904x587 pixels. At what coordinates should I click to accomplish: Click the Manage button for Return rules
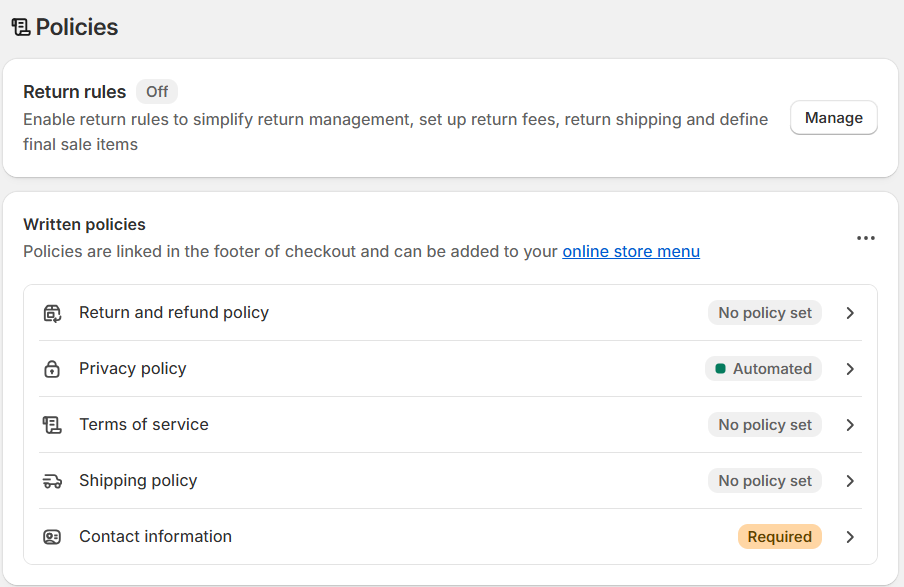[x=833, y=117]
